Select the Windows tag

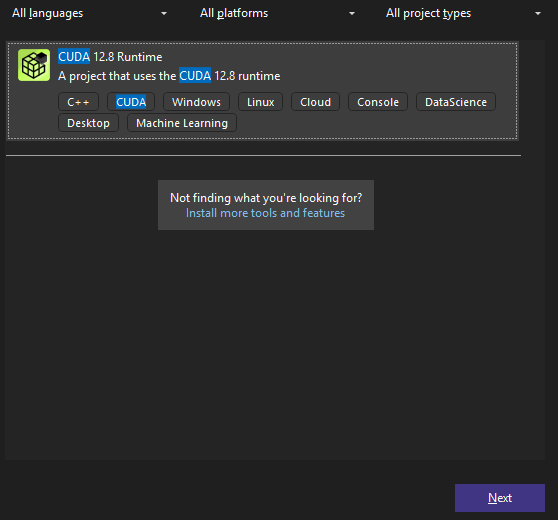[x=196, y=102]
